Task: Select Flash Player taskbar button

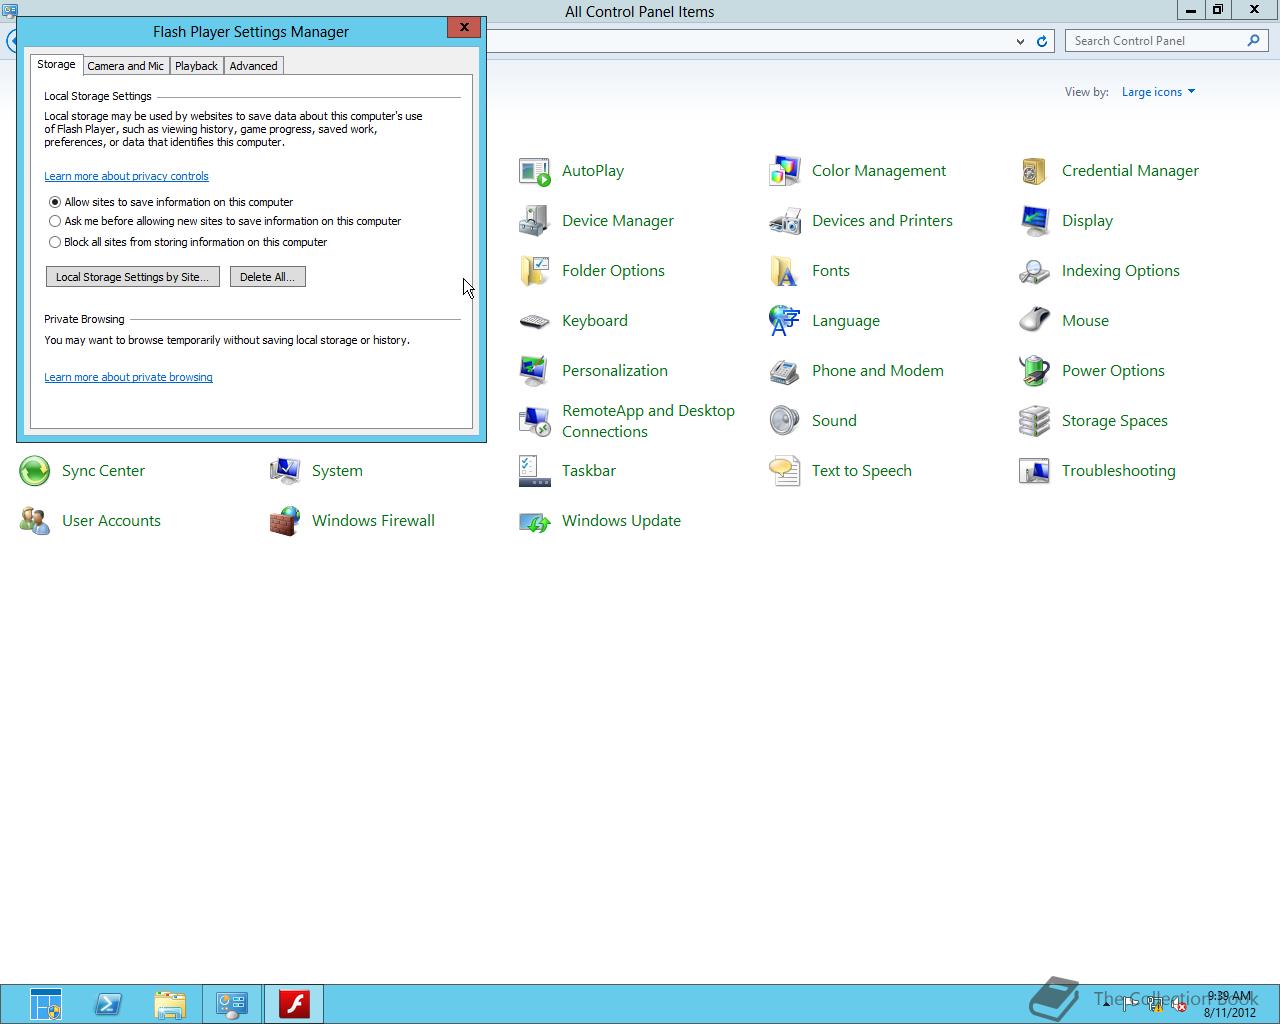Action: coord(294,1004)
